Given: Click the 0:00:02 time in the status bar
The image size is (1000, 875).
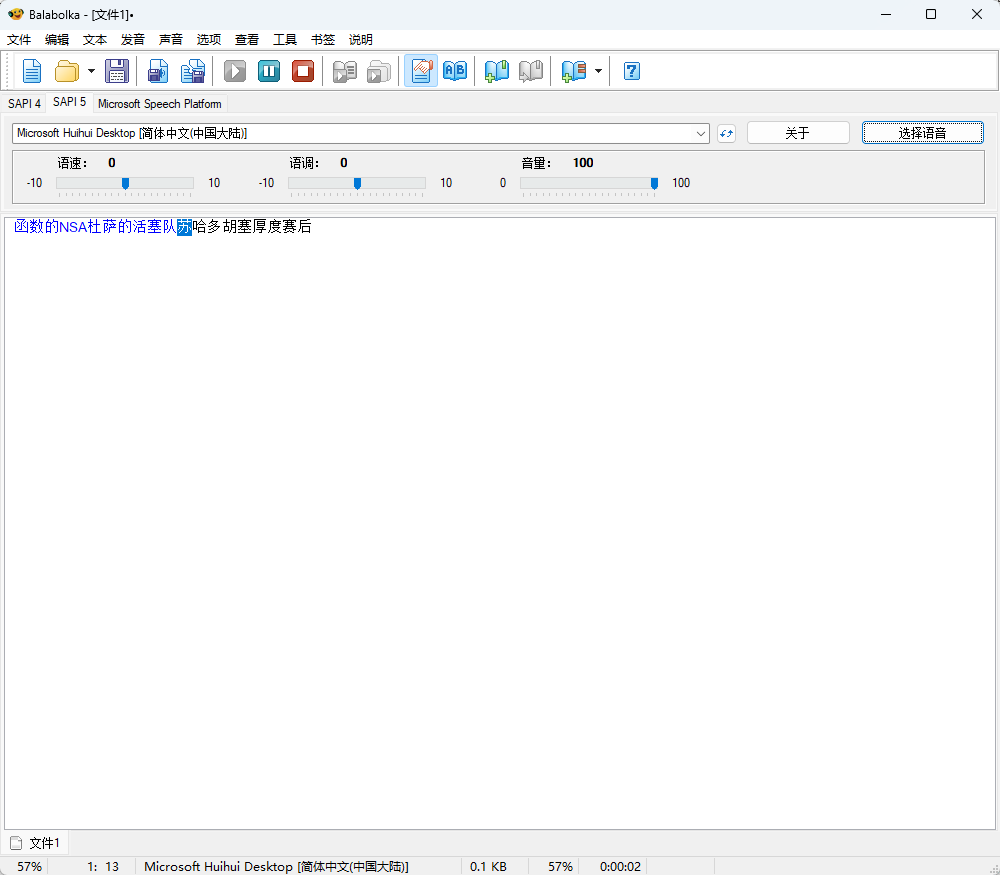Looking at the screenshot, I should click(620, 867).
